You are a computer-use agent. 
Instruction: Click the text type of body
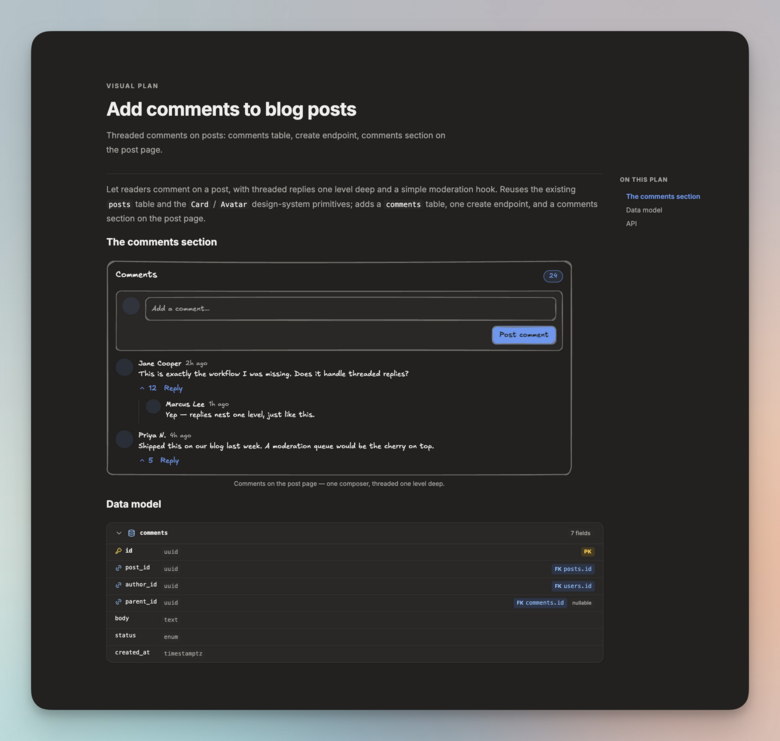(x=171, y=620)
